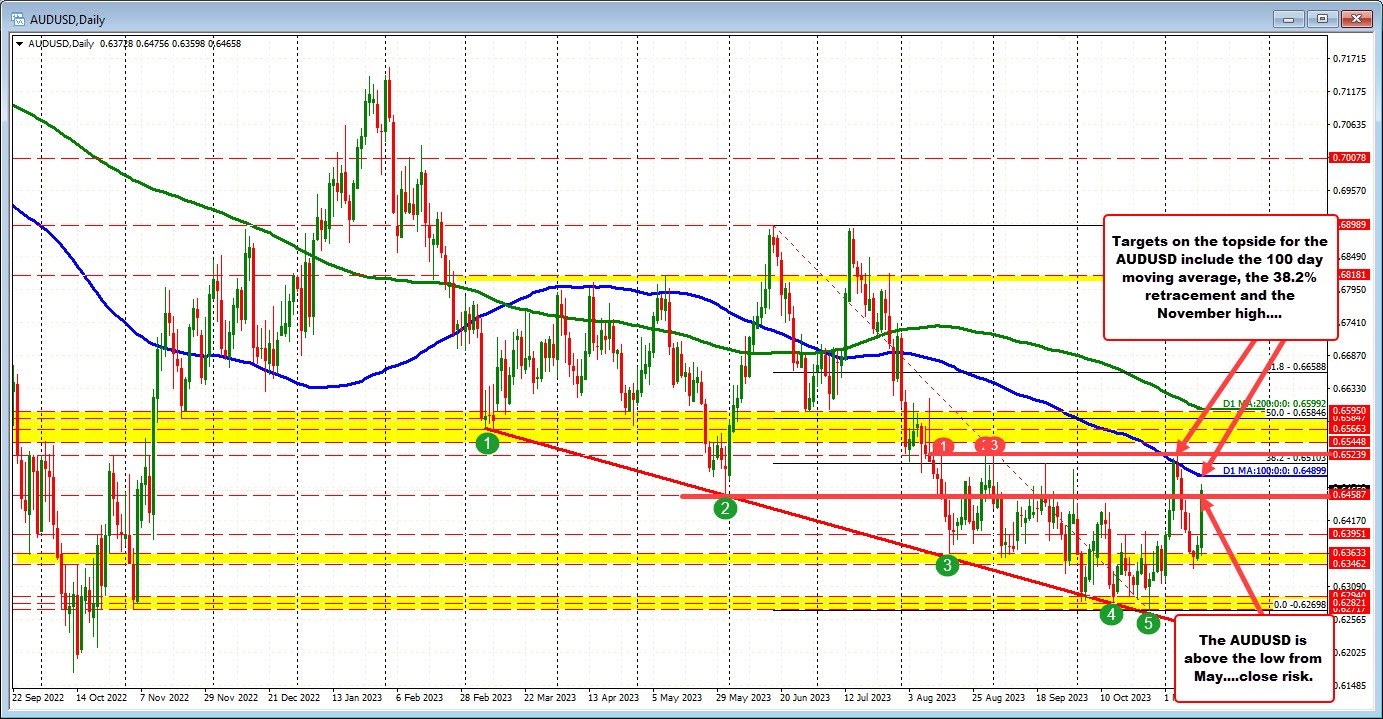Select the green circle 1 trendline marker
The height and width of the screenshot is (719, 1383).
tap(487, 442)
